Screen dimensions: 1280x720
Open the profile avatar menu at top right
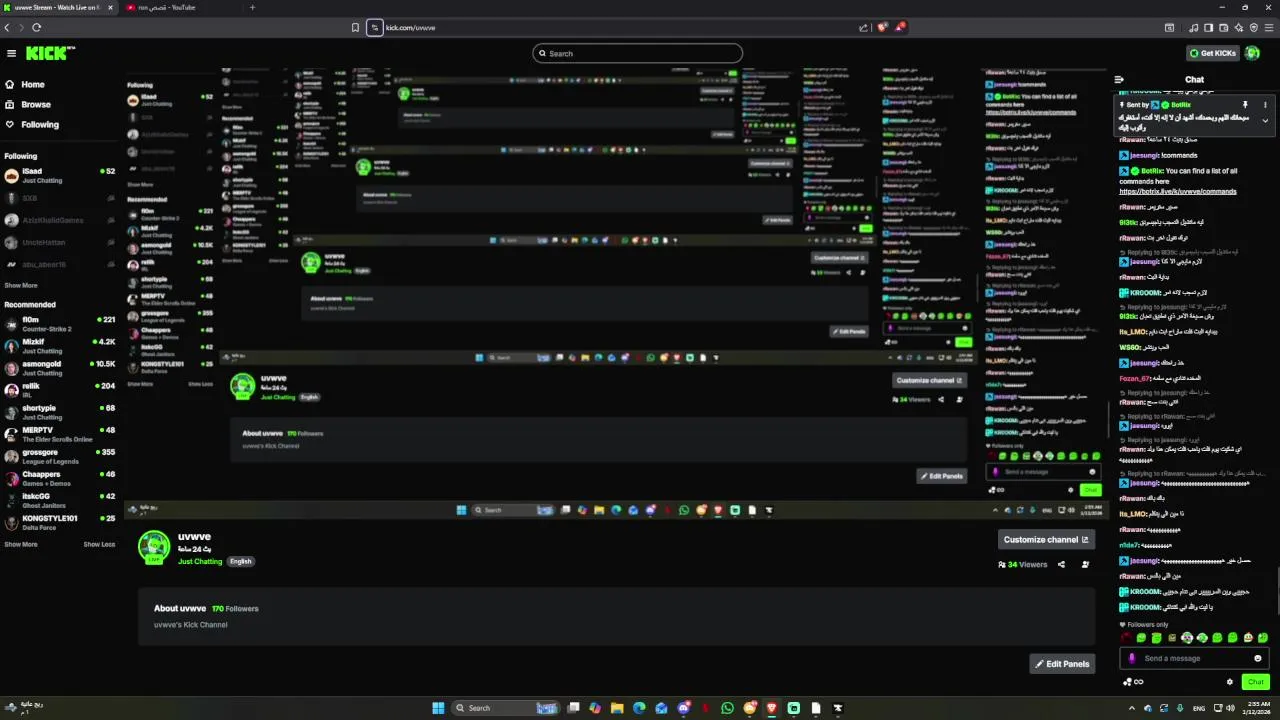[1253, 53]
